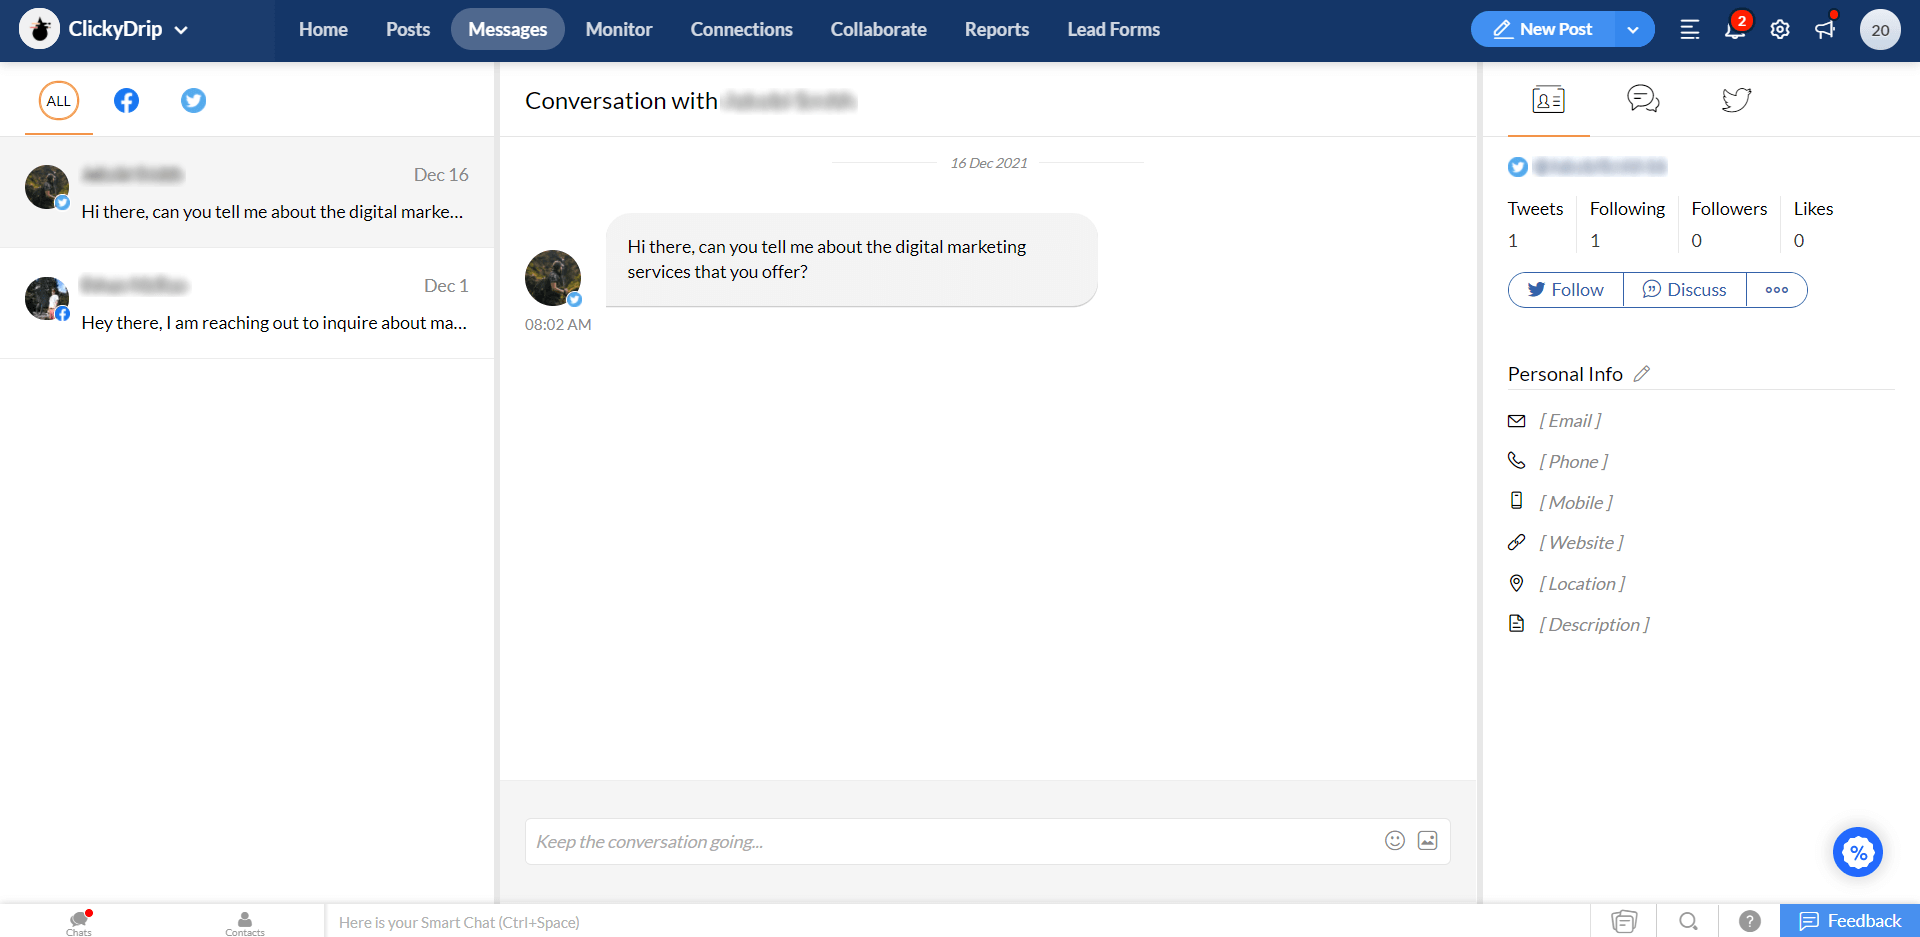Click the announcements megaphone icon
Screen dimensions: 1920x937
[x=1825, y=29]
